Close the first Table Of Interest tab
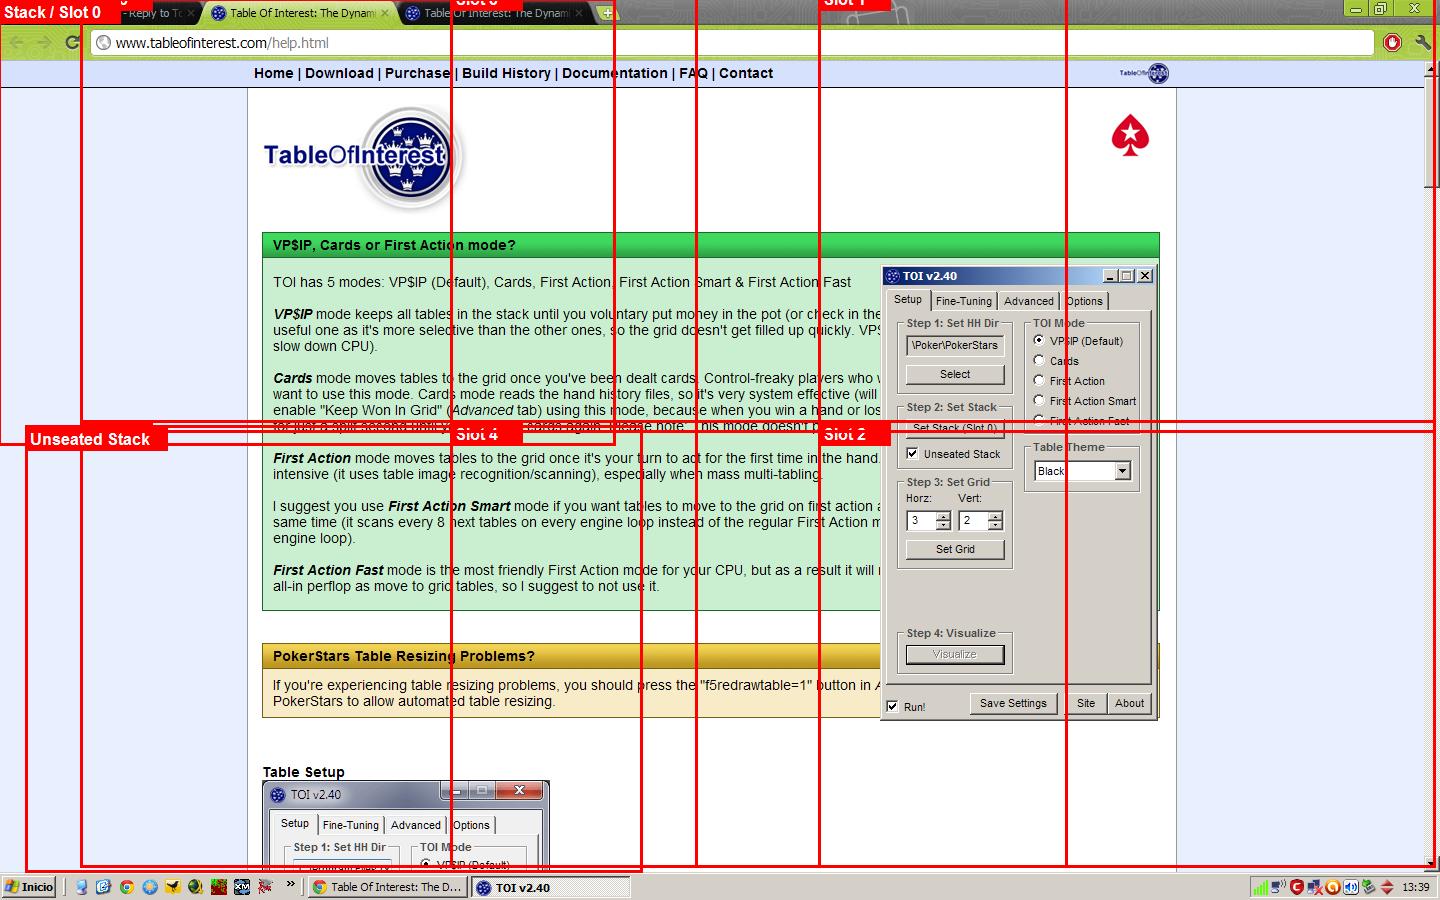 (385, 13)
